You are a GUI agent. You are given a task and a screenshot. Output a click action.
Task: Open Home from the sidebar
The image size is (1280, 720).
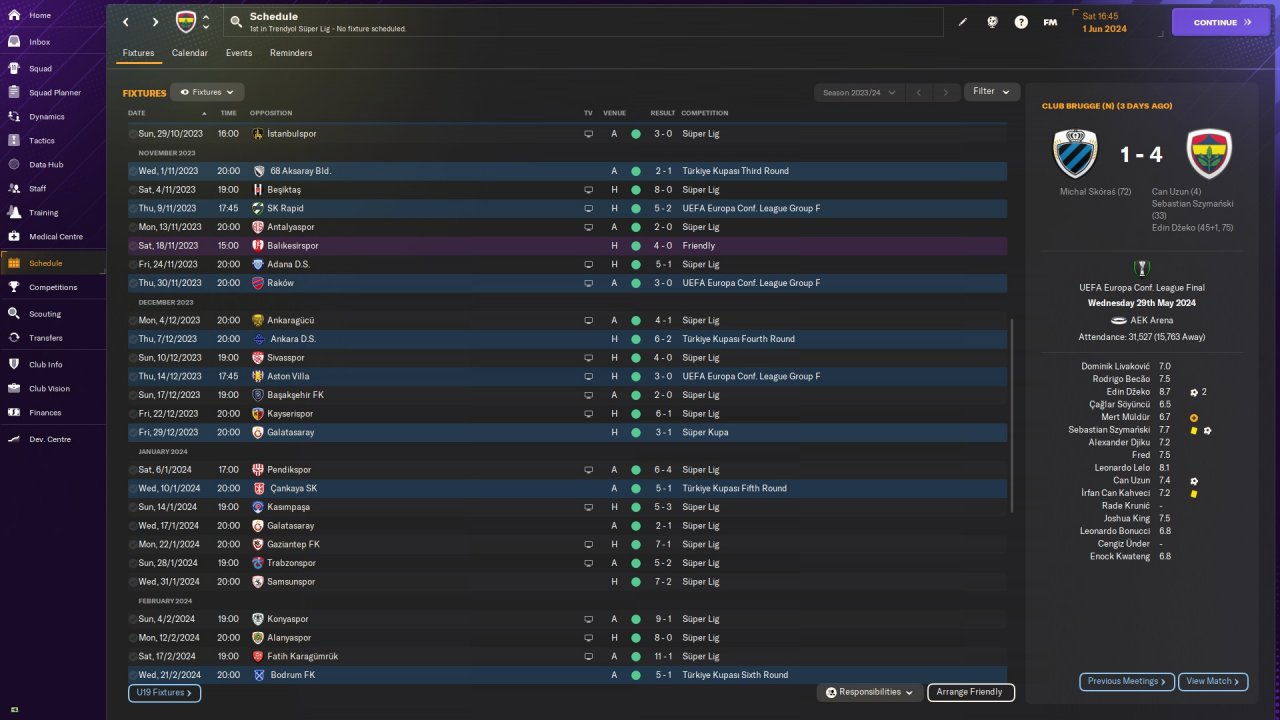(40, 16)
